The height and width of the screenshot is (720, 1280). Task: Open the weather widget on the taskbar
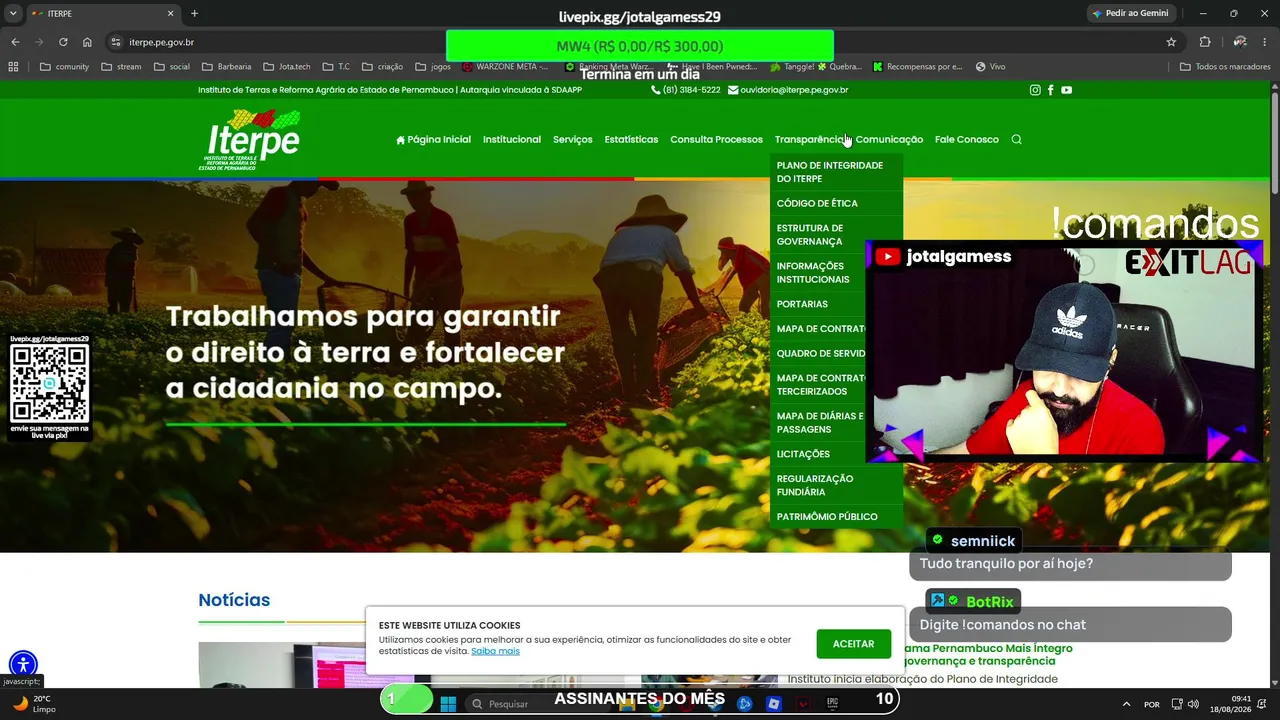tap(32, 704)
